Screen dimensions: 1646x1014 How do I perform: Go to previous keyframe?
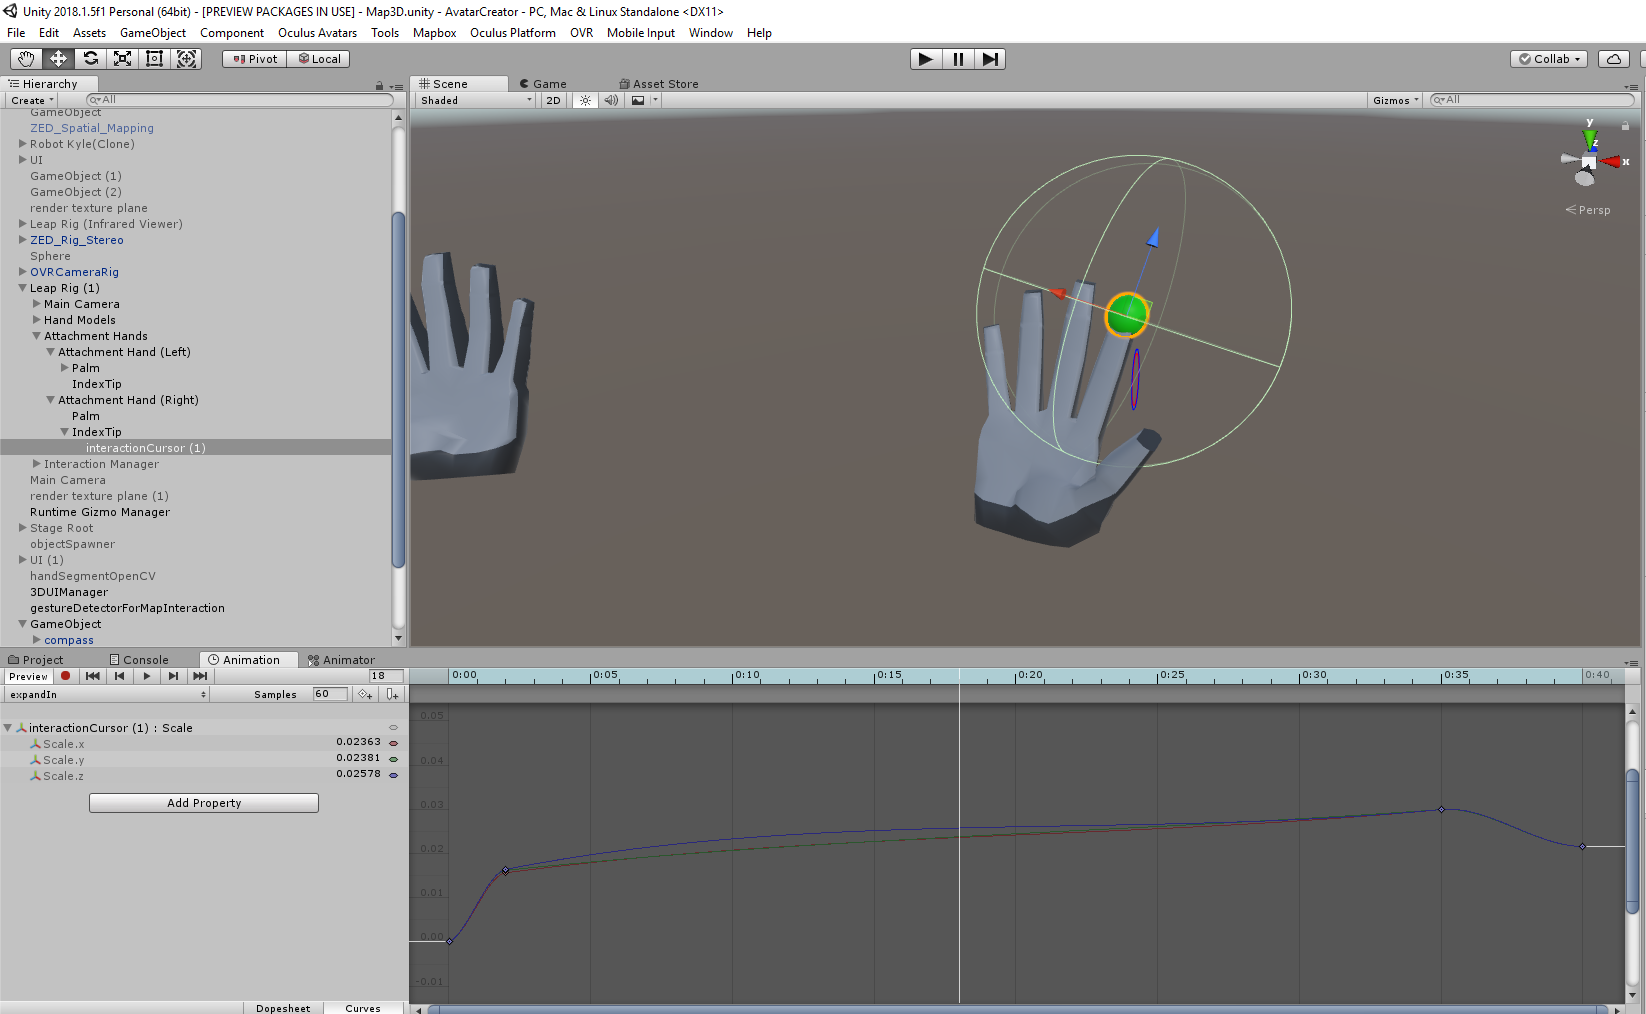coord(120,676)
